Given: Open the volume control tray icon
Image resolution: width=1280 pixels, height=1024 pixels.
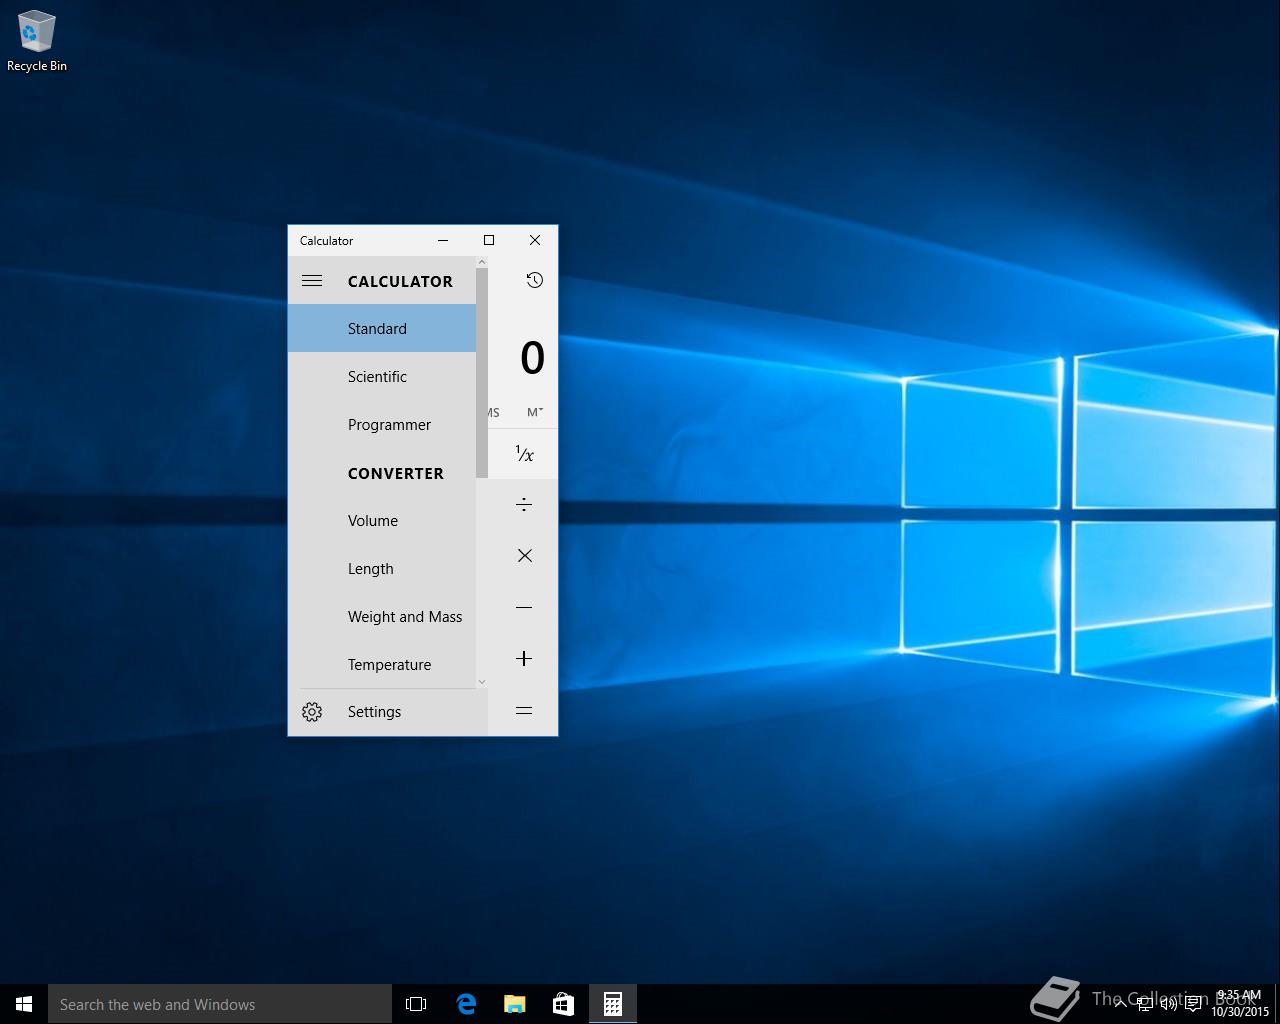Looking at the screenshot, I should point(1168,1004).
